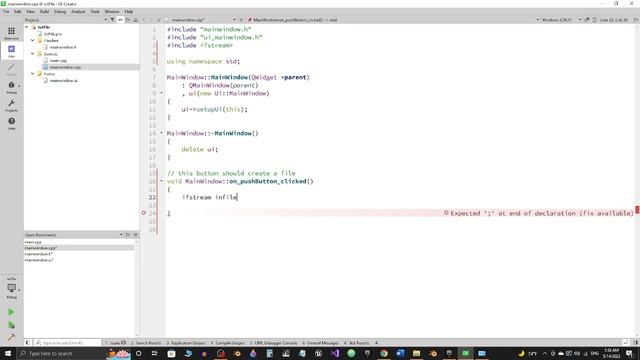Select main.cpp in Sources folder
640x360 pixels.
coord(58,60)
